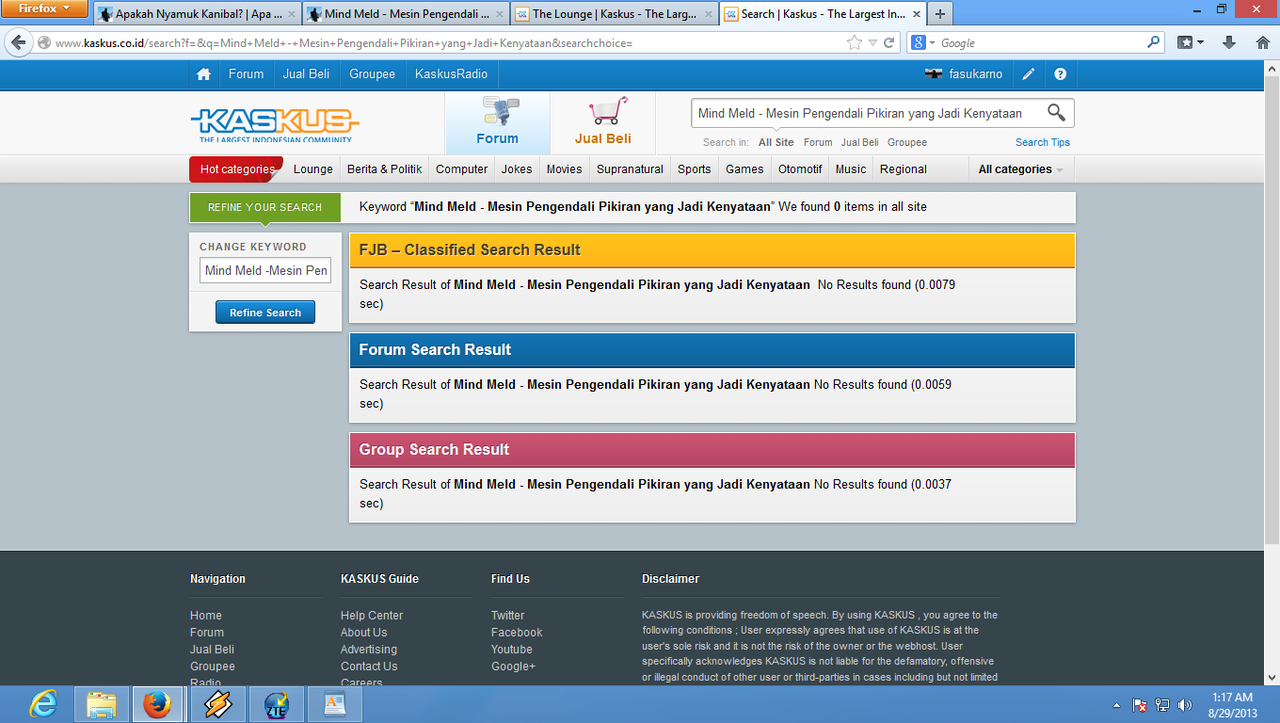Image resolution: width=1280 pixels, height=723 pixels.
Task: Open the Firefox downloads arrow
Action: (x=1229, y=43)
